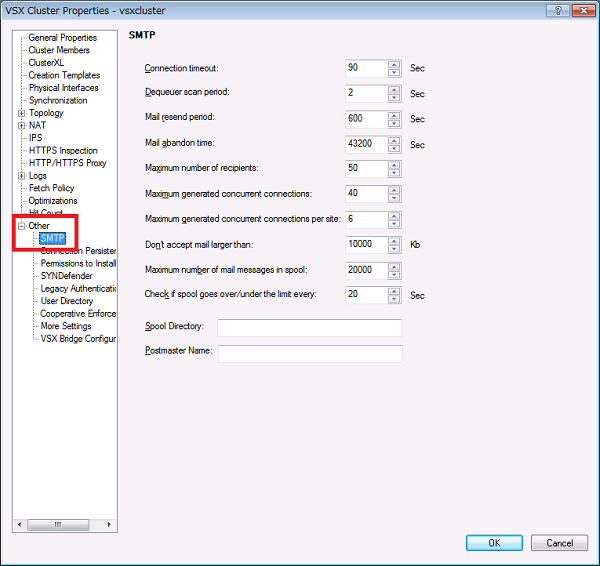Decrease Maximum generated concurrent connections value
Screen dimensions: 600x566
coord(394,198)
